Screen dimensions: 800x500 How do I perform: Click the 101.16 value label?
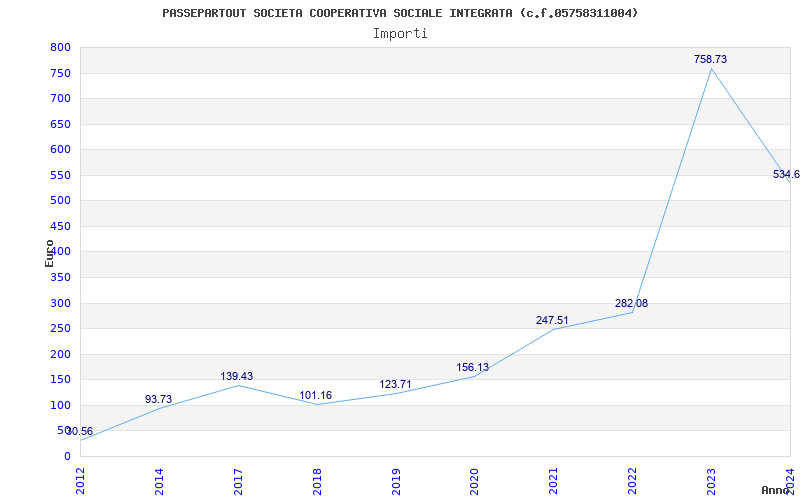click(x=315, y=395)
